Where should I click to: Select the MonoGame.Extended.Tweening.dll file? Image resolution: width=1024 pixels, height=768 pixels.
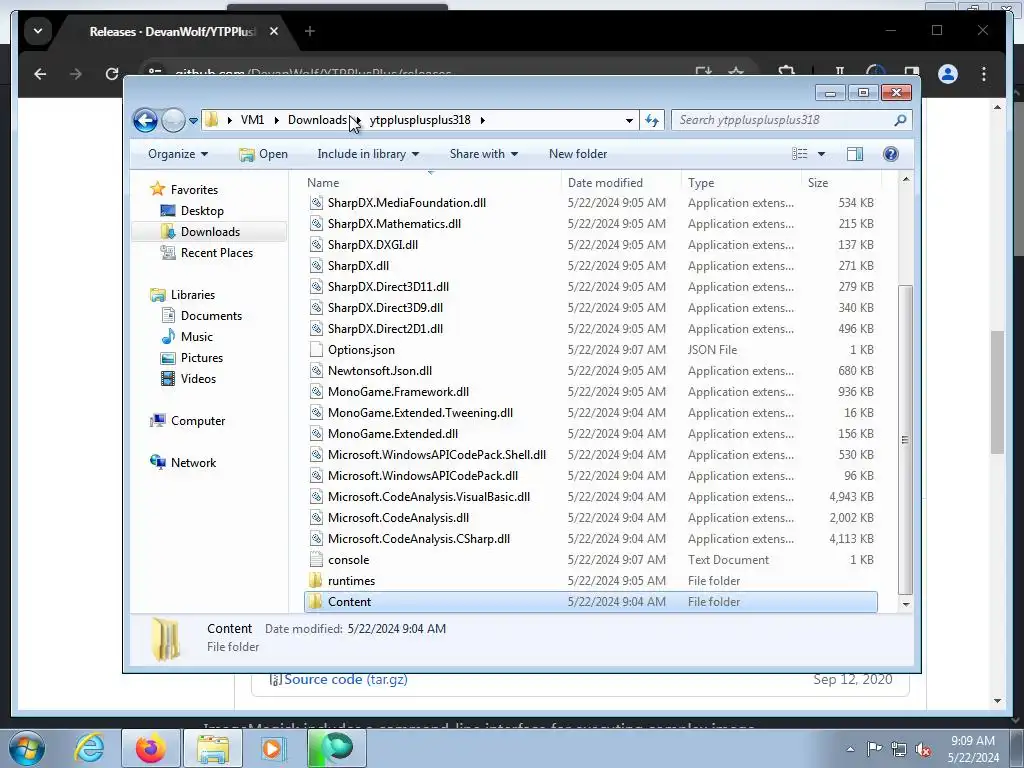(x=420, y=413)
